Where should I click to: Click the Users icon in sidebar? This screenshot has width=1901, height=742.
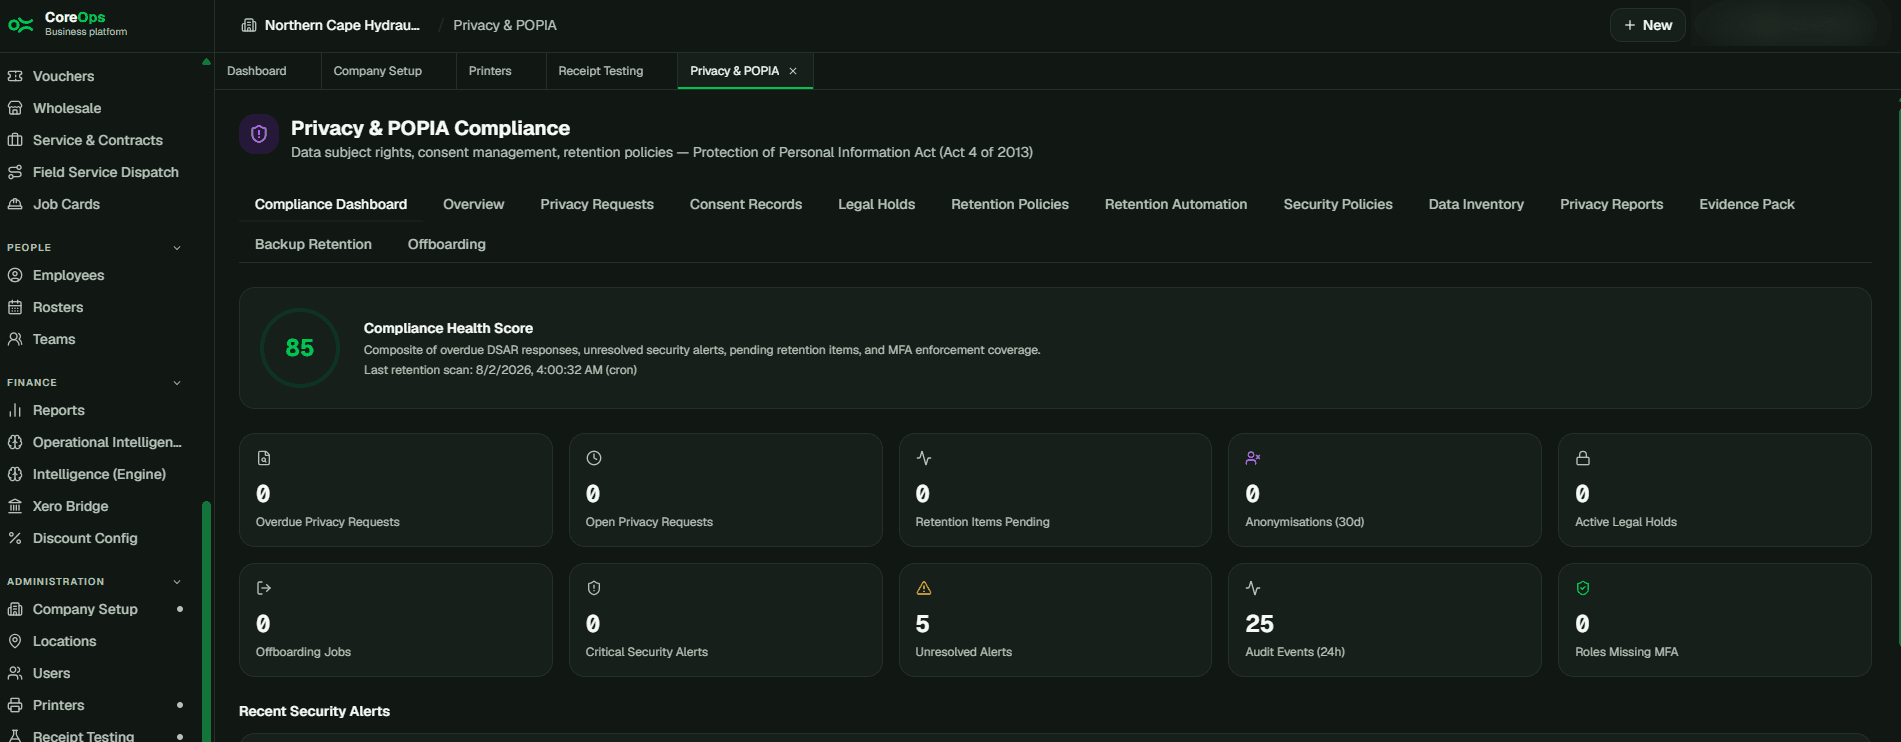coord(15,673)
